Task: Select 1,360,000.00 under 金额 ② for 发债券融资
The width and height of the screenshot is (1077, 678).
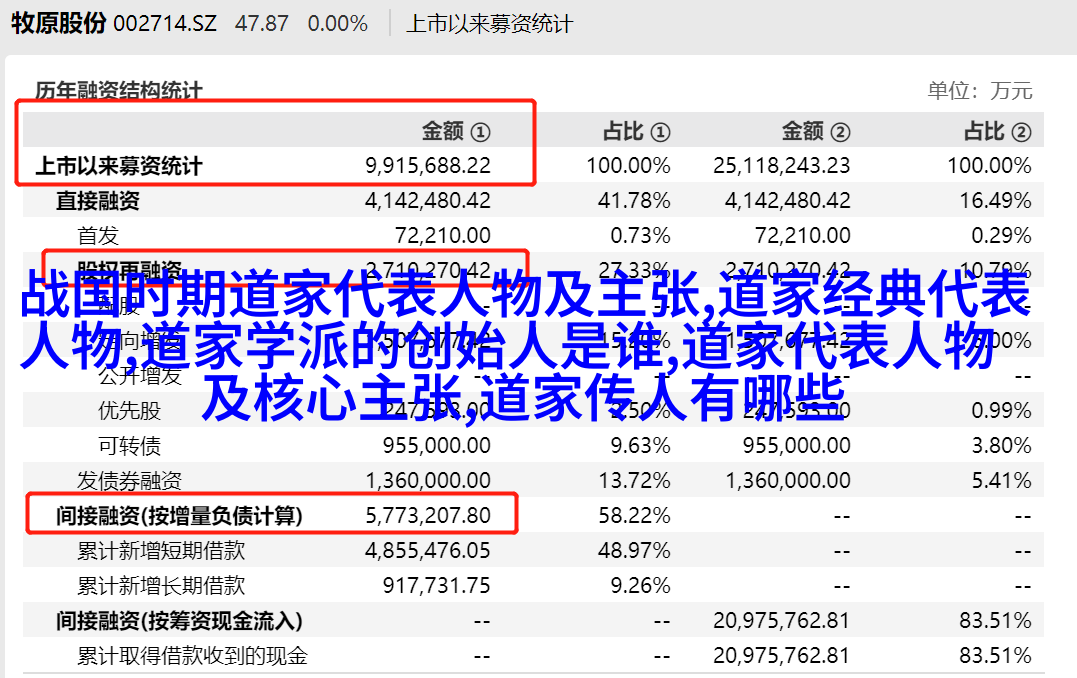Action: coord(788,481)
